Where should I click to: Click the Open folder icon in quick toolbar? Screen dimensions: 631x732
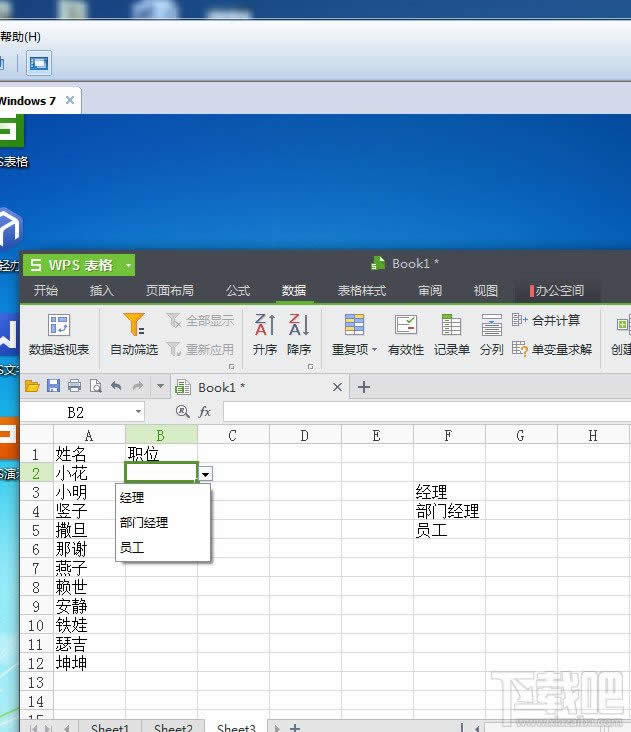click(x=32, y=386)
